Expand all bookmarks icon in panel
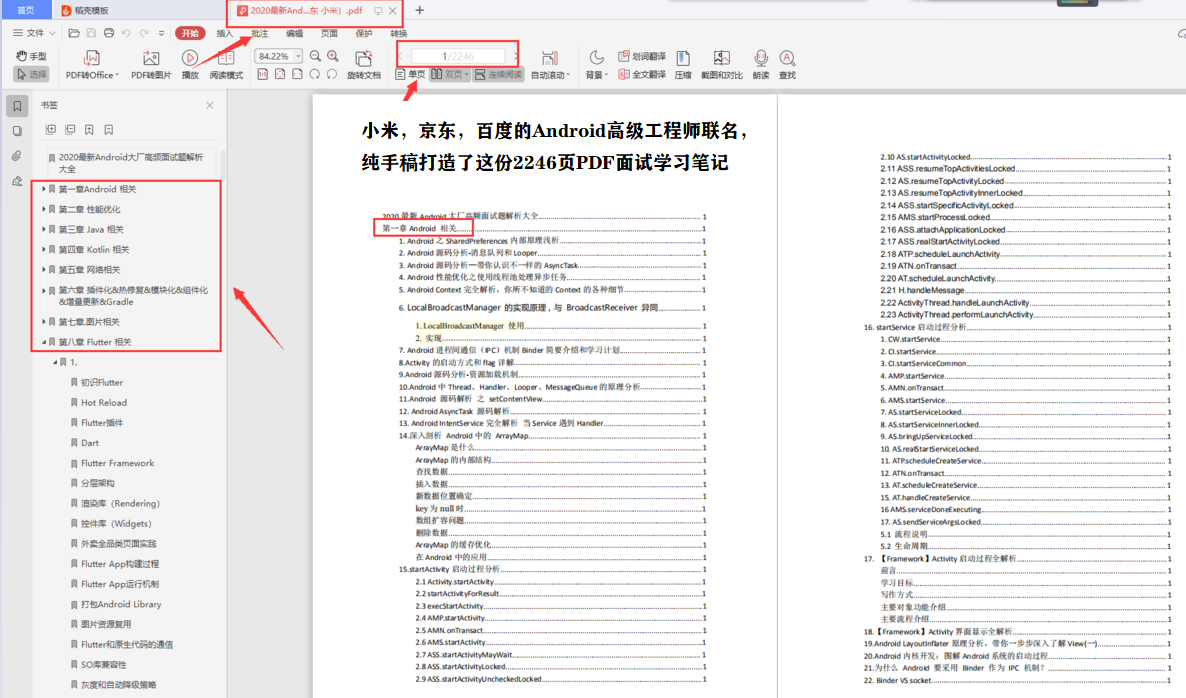Image resolution: width=1186 pixels, height=698 pixels. point(51,130)
